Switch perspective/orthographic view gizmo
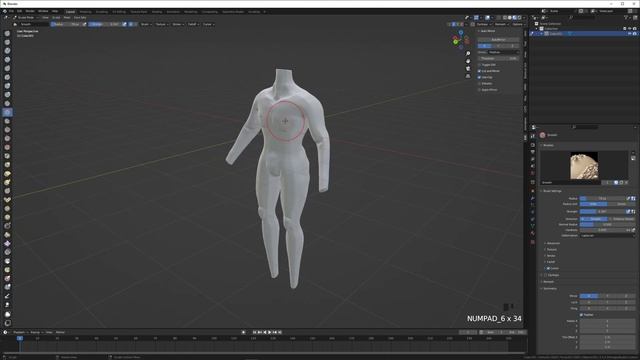Viewport: 640px width, 360px height. (468, 76)
